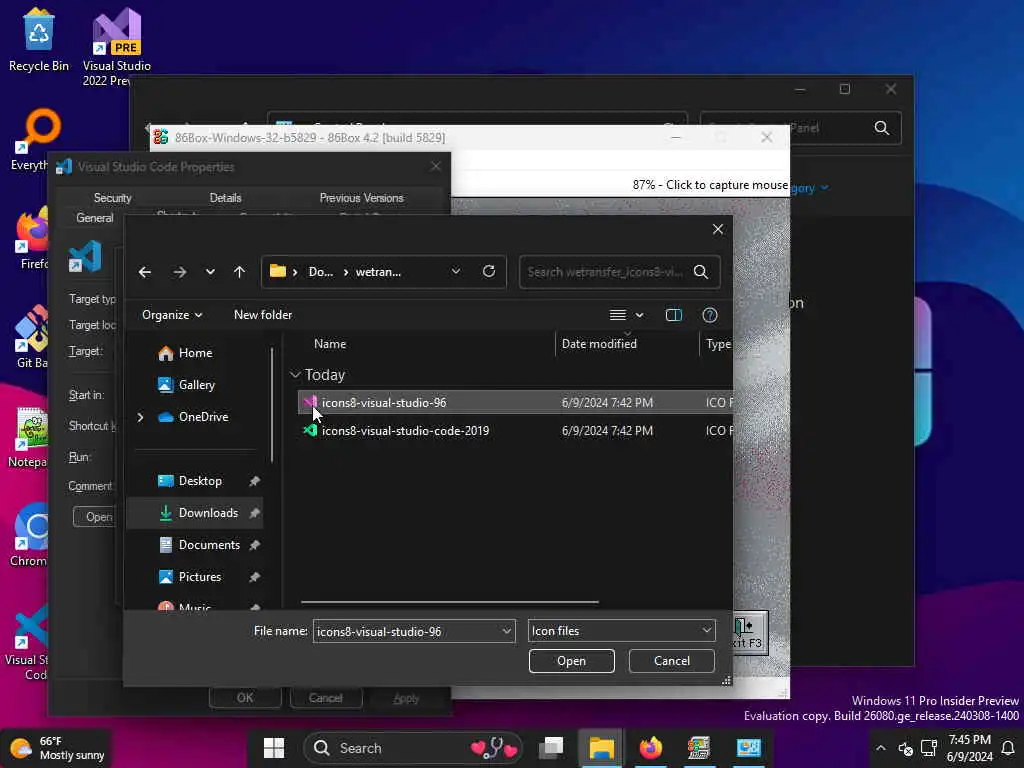Open recent locations chevron in file dialog
Image resolution: width=1024 pixels, height=768 pixels.
pos(210,272)
